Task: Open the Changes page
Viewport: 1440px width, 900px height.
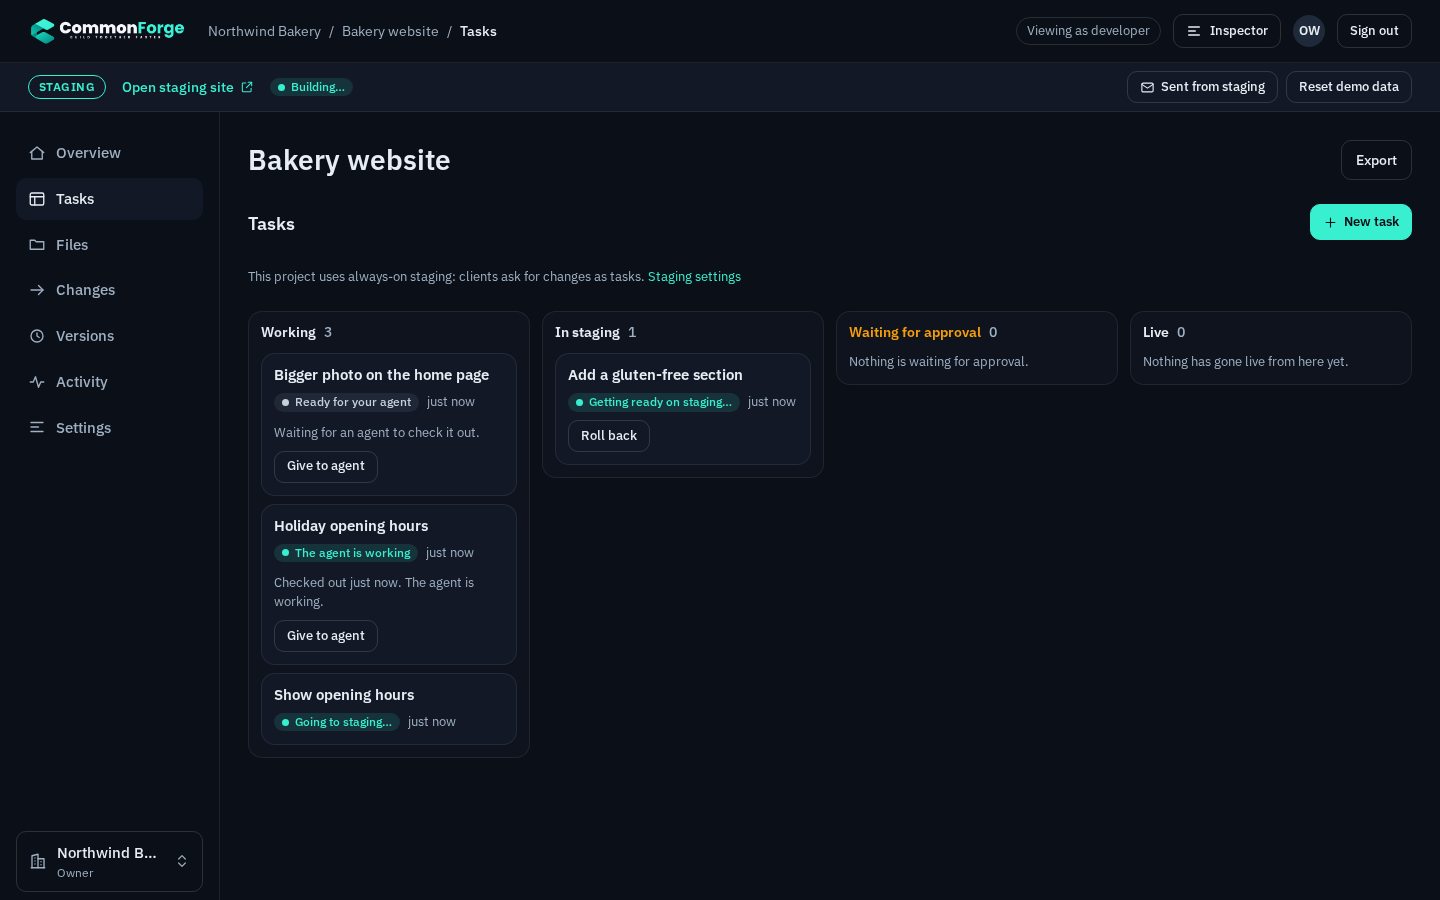Action: point(109,290)
